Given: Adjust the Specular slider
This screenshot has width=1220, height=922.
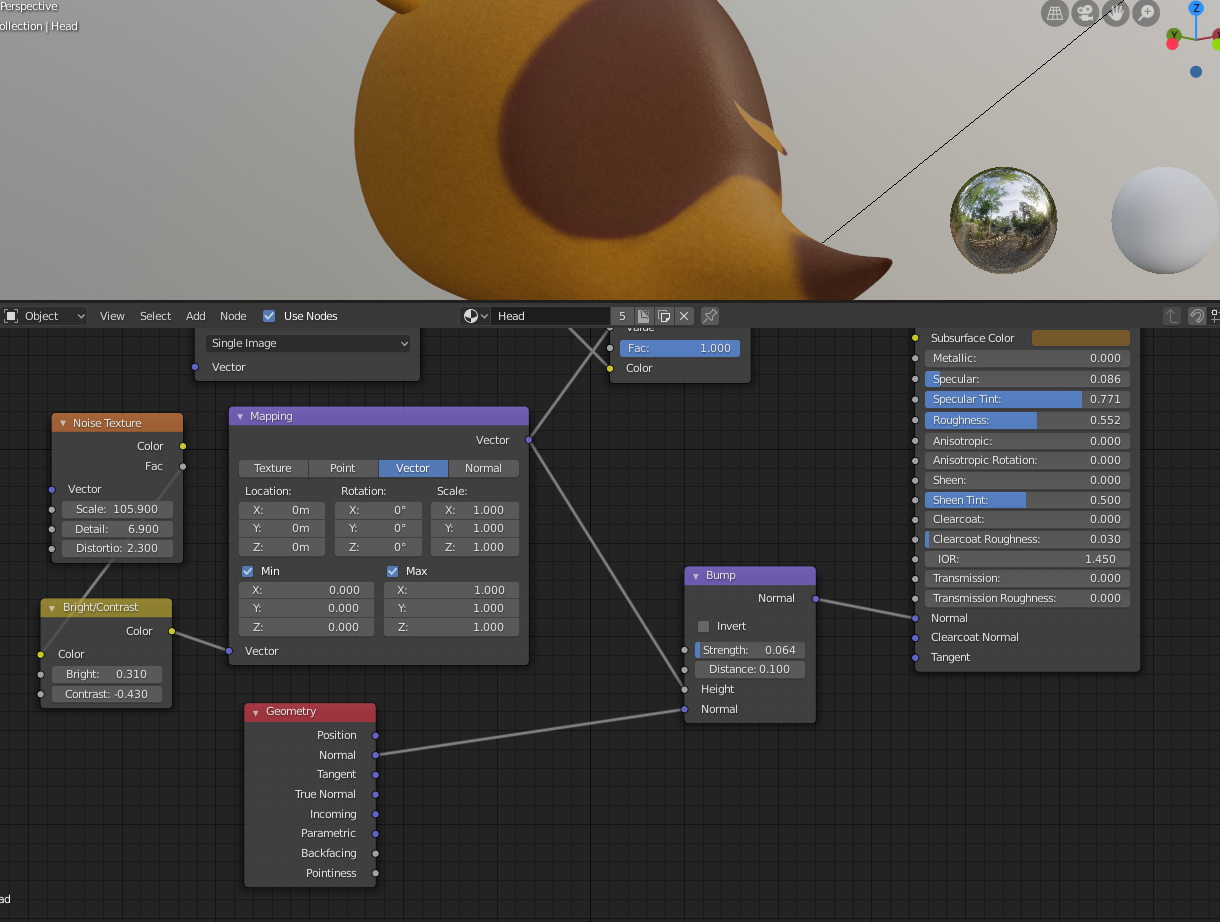Looking at the screenshot, I should (1028, 379).
